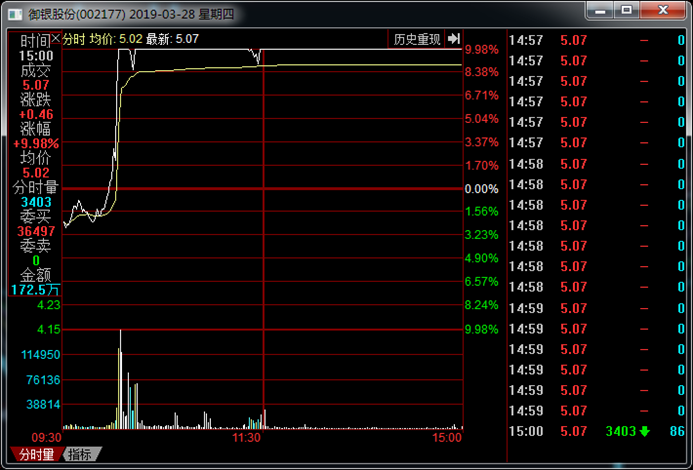Click the 最新: 5.07 legend label
693x470 pixels.
click(x=172, y=39)
